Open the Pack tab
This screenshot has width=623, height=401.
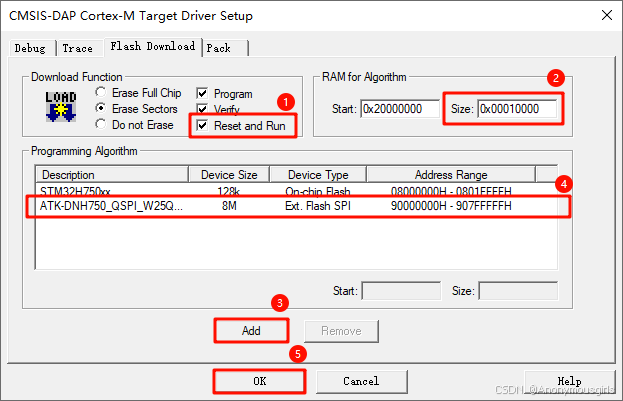(225, 48)
